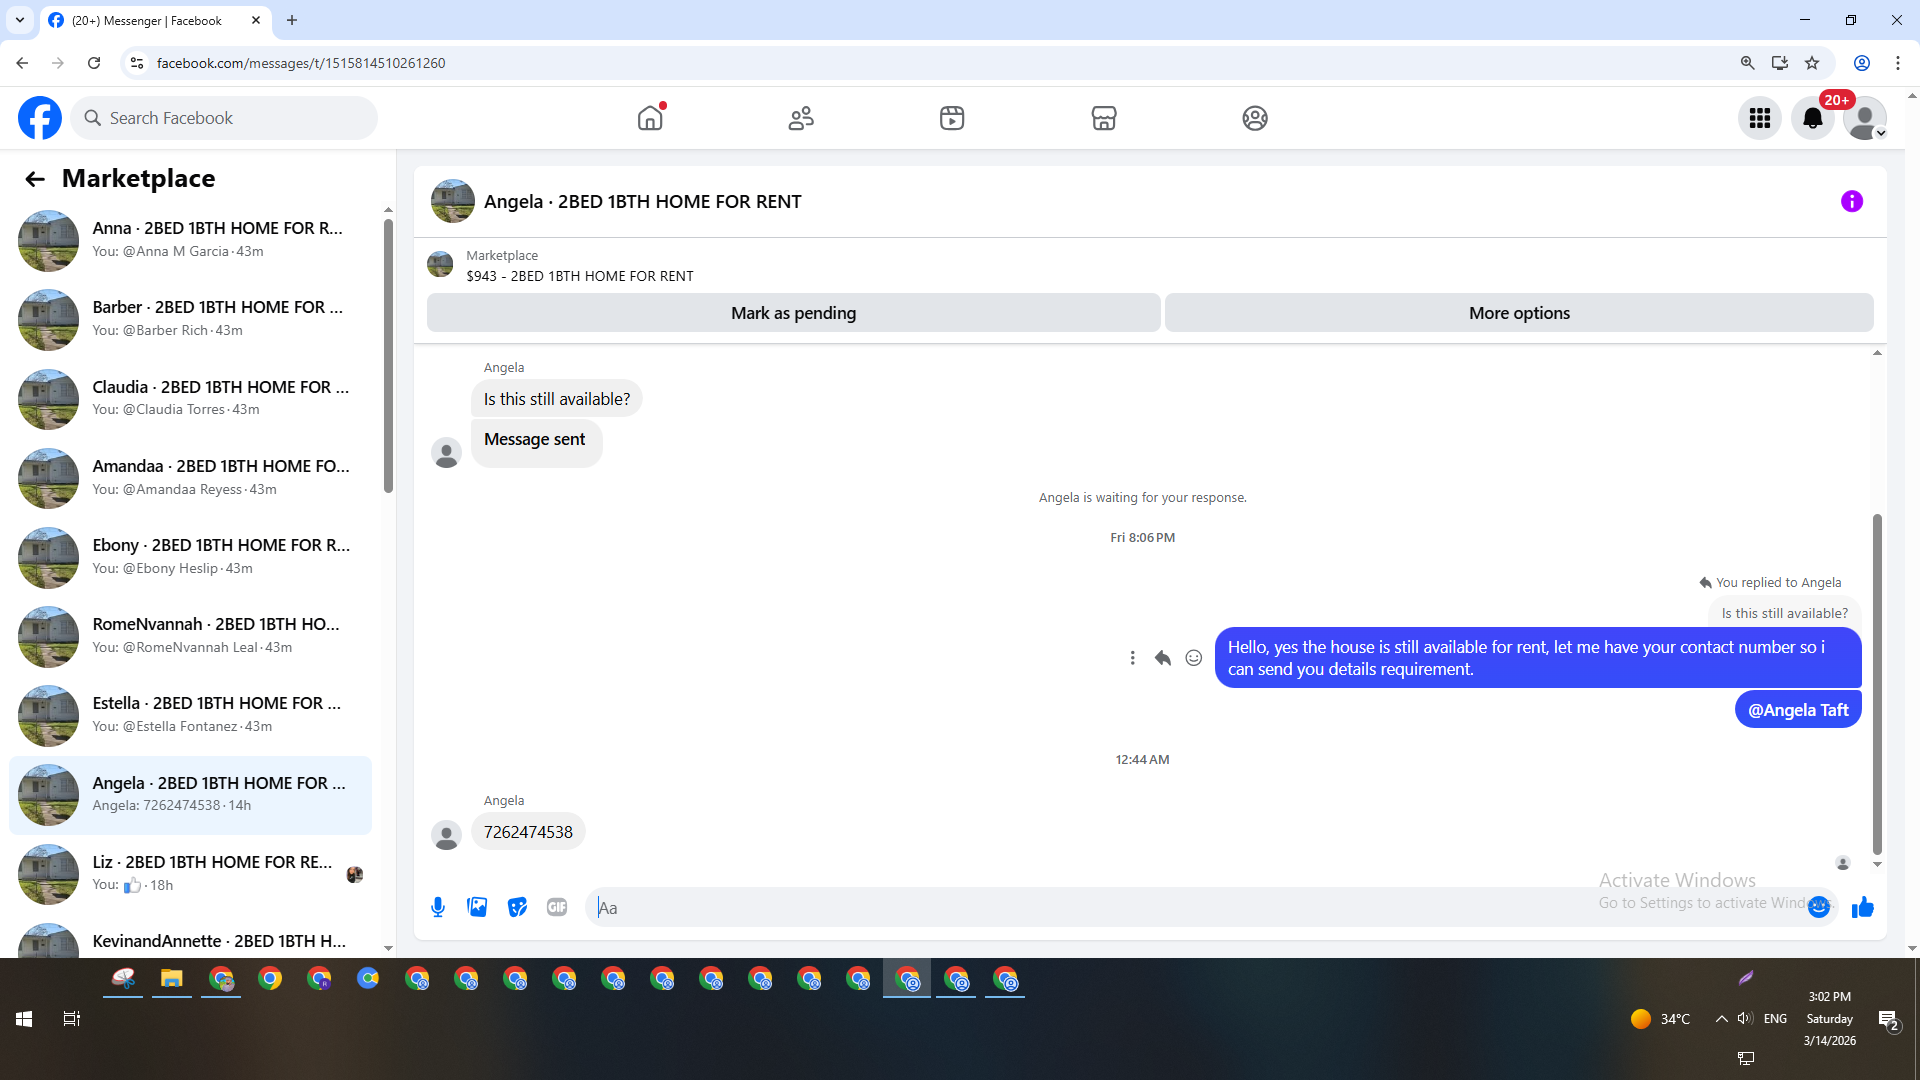Open account profile dropdown
The width and height of the screenshot is (1920, 1080).
coord(1865,118)
